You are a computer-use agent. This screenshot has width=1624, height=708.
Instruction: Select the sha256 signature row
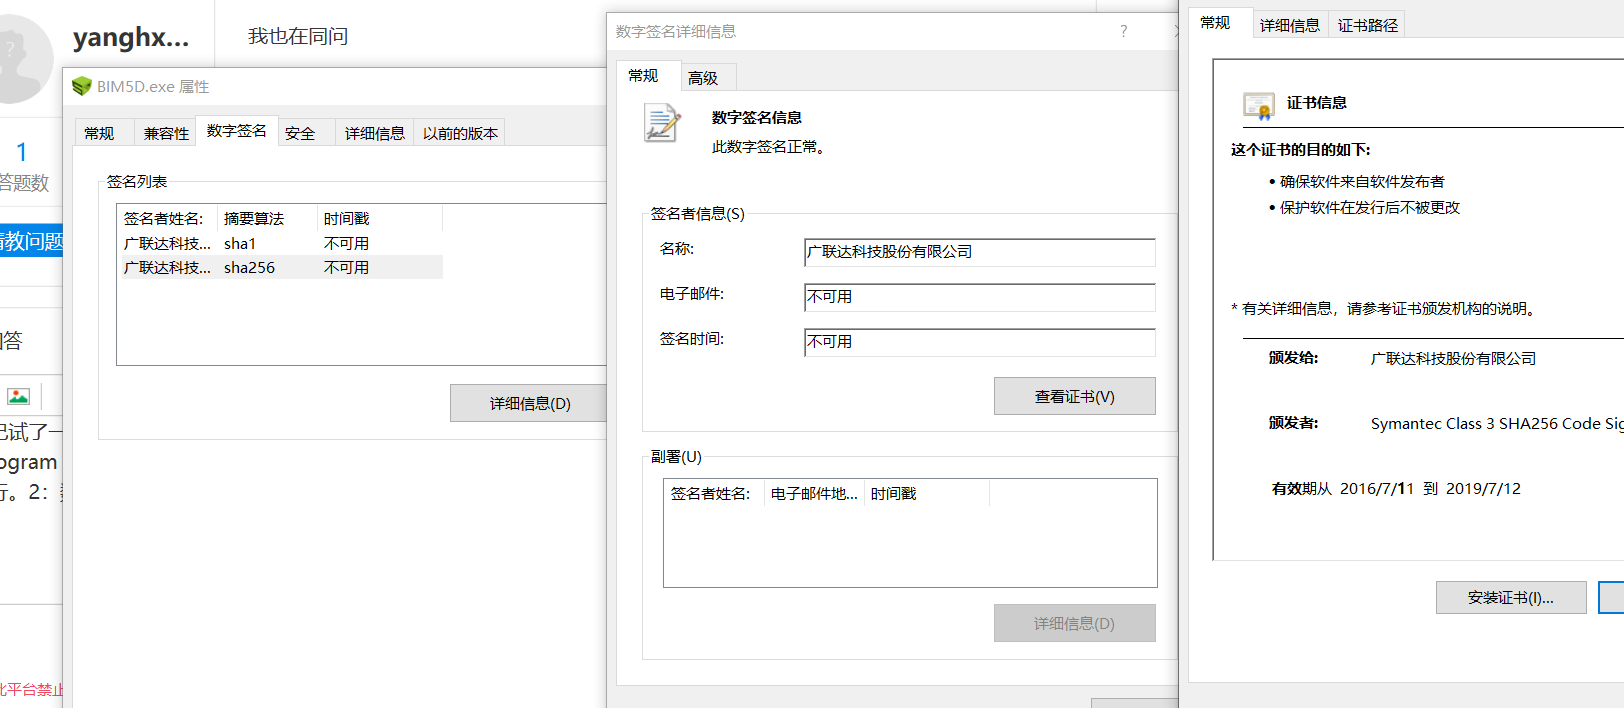tap(281, 267)
